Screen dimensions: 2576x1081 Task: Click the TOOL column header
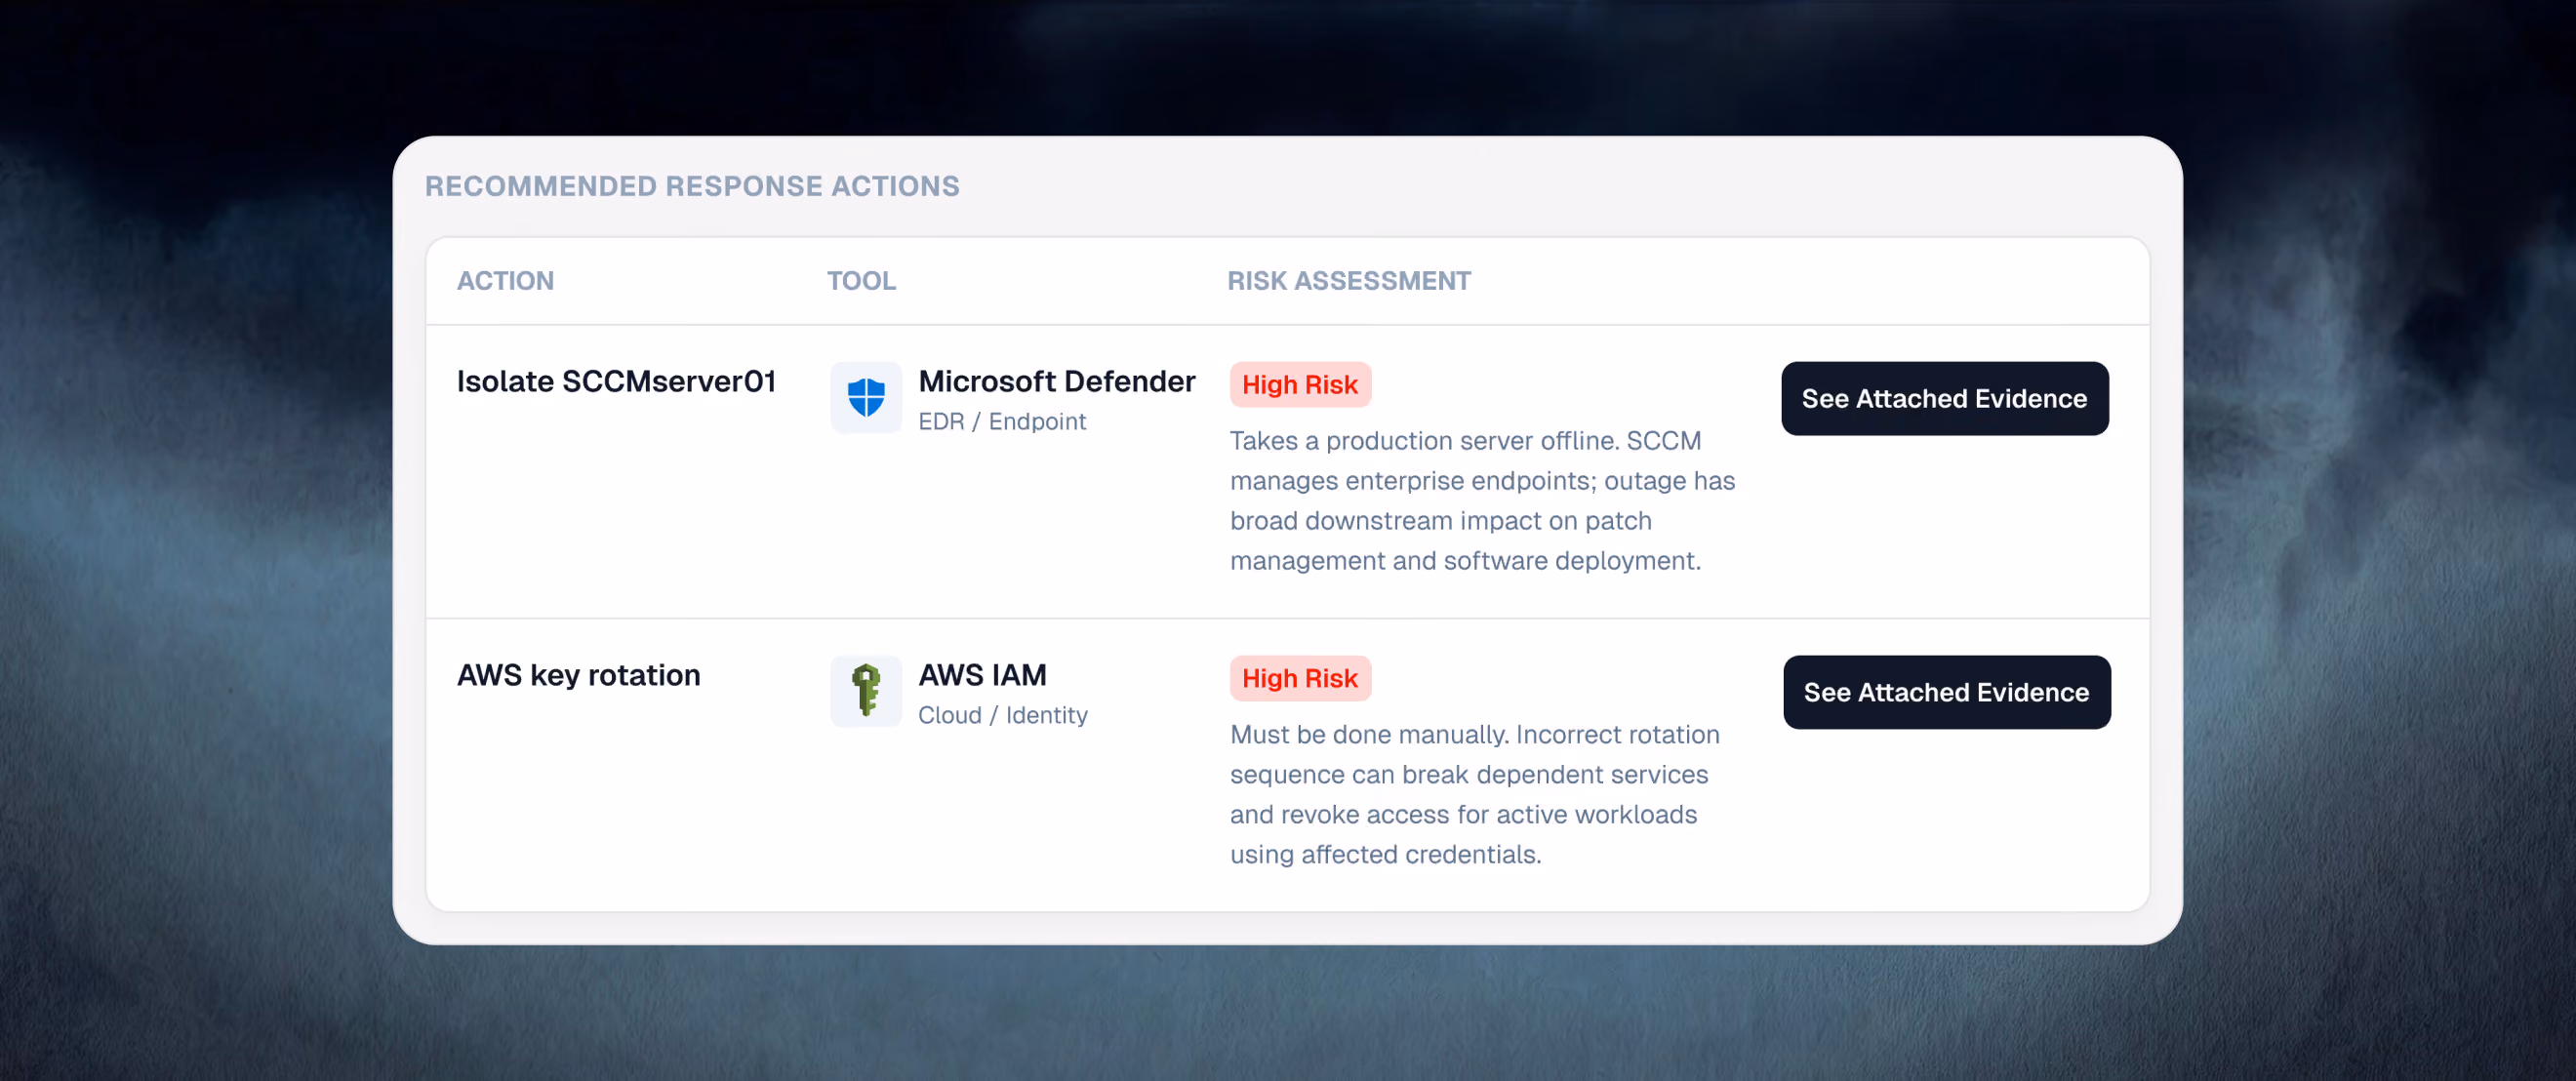pos(861,281)
